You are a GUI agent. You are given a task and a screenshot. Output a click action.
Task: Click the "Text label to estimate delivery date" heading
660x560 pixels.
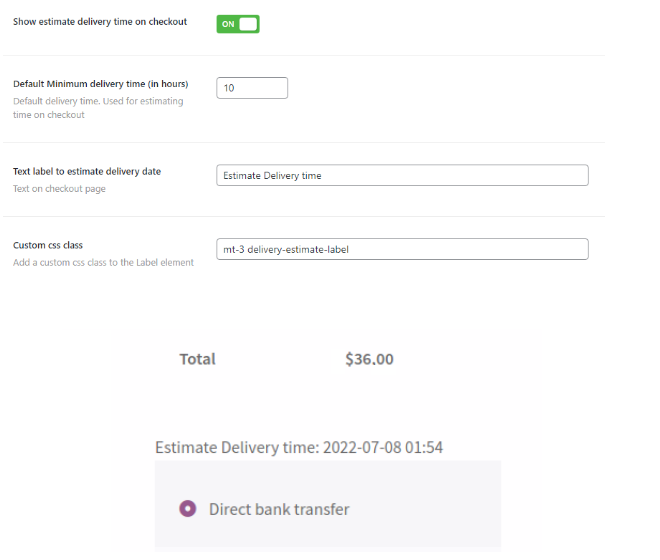(x=87, y=172)
